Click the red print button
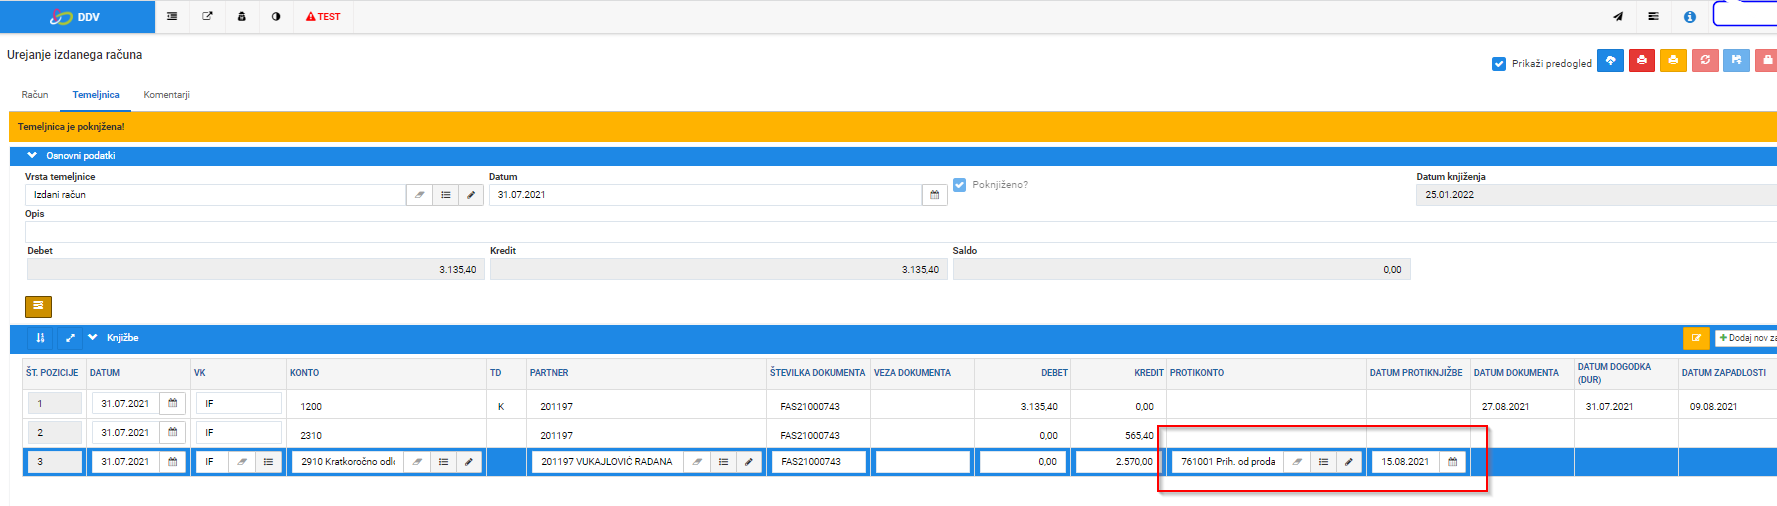 [x=1642, y=61]
